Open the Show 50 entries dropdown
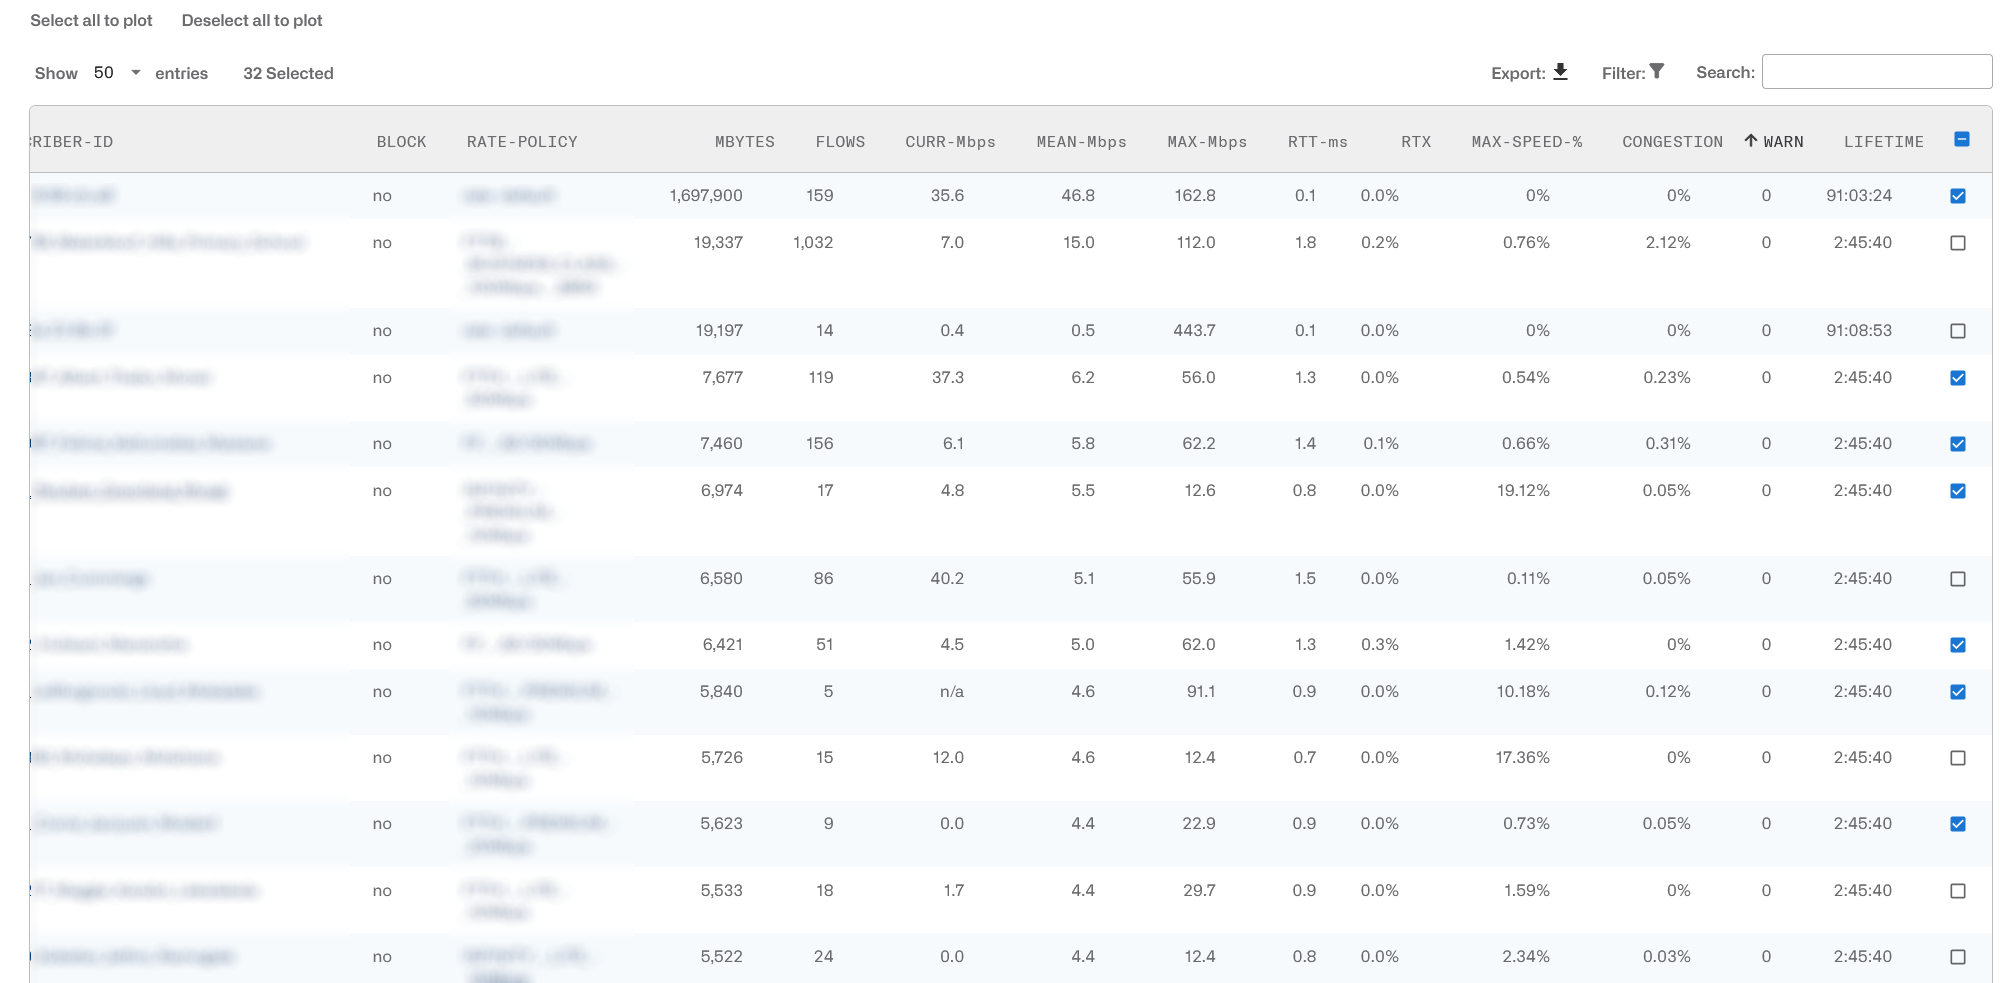Viewport: 2016px width, 983px height. coord(117,73)
